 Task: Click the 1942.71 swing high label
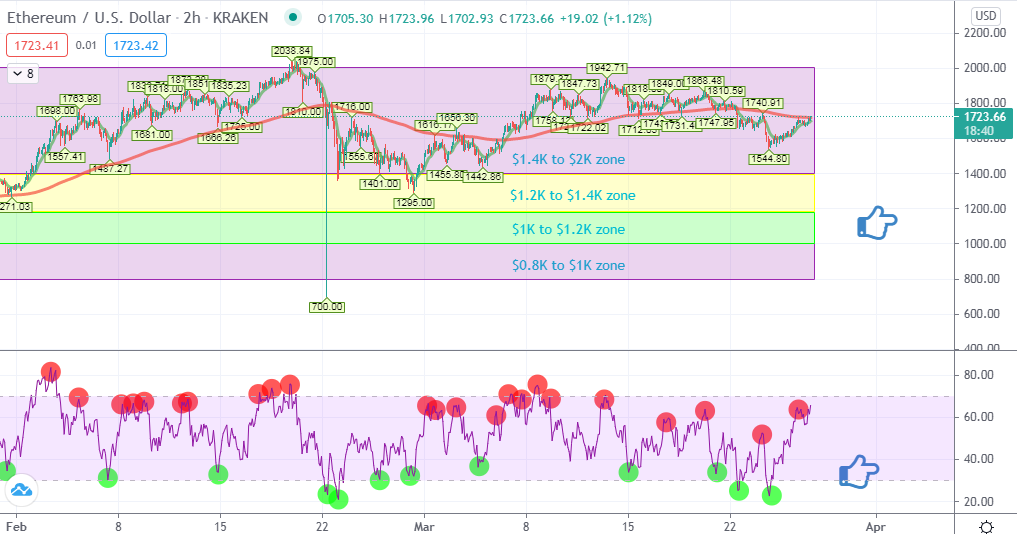coord(606,67)
